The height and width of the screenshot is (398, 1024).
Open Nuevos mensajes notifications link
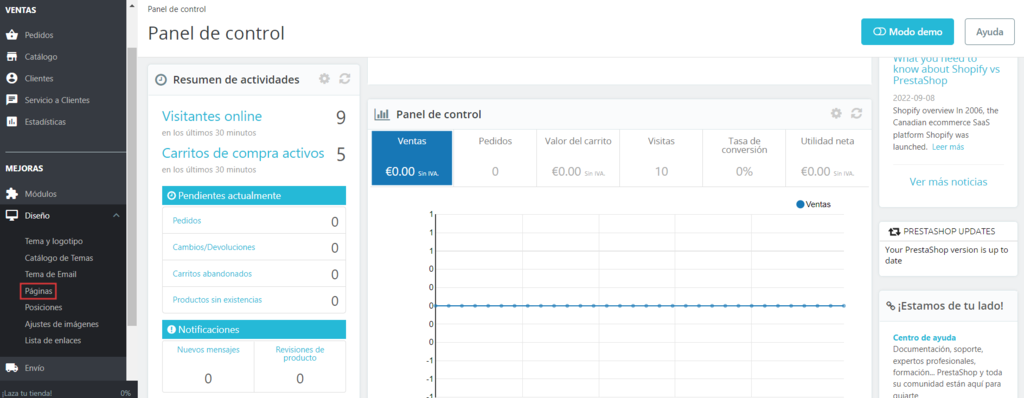click(x=208, y=350)
